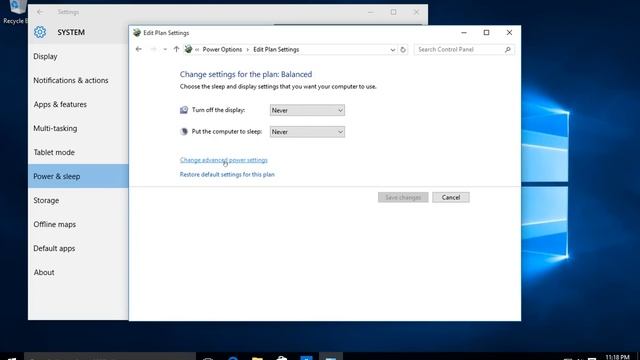Click the 'Turn off the display:' label
Screen dimensions: 640x360
click(218, 110)
